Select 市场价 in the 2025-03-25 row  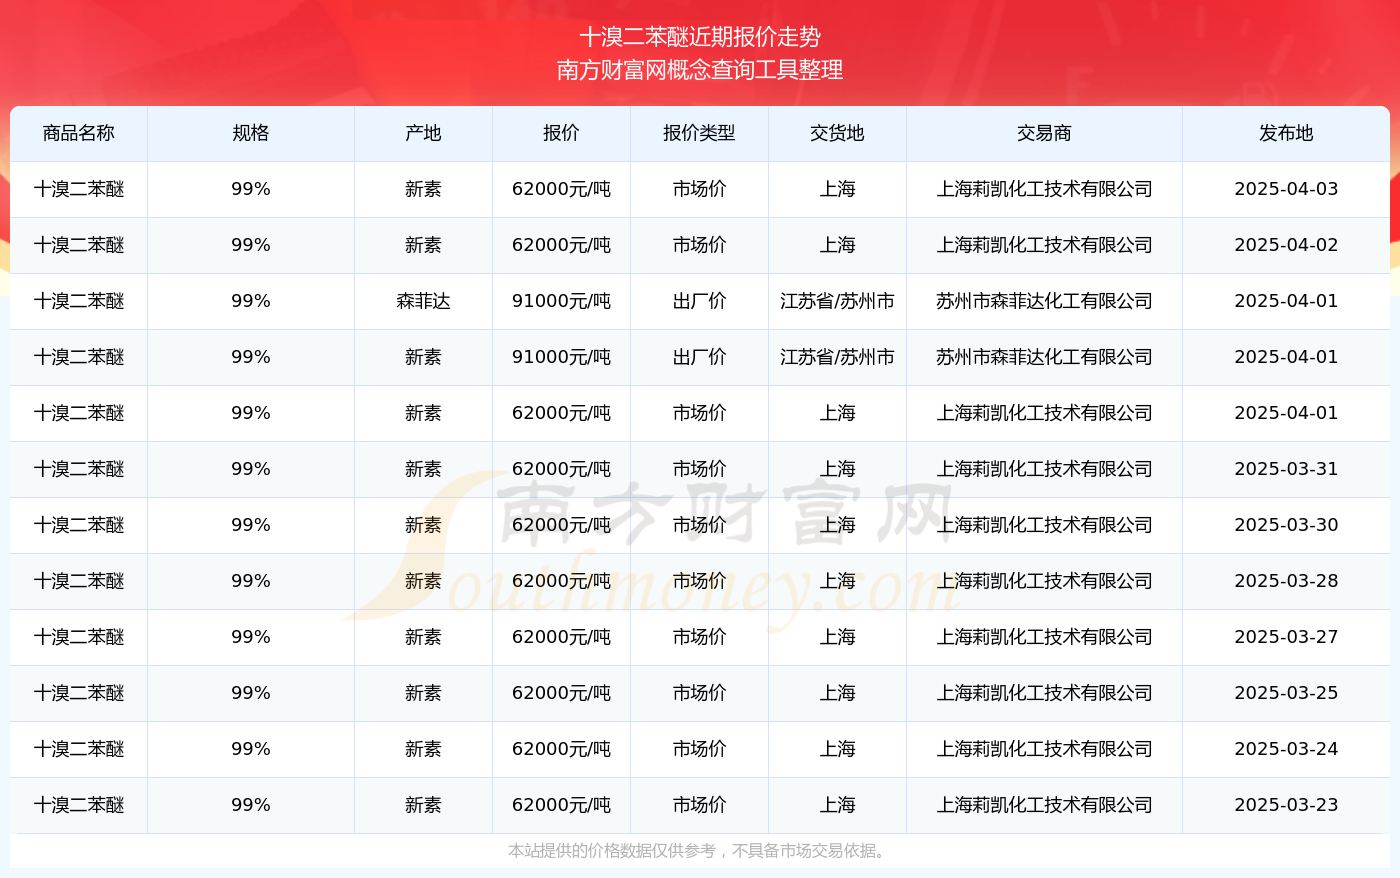tap(699, 693)
